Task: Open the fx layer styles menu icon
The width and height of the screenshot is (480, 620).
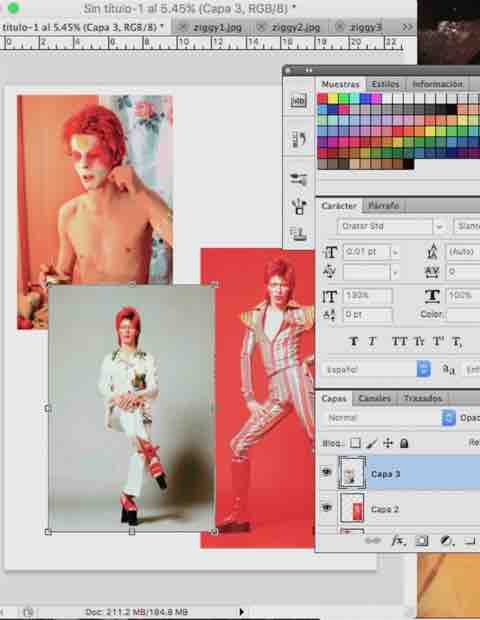Action: (398, 541)
